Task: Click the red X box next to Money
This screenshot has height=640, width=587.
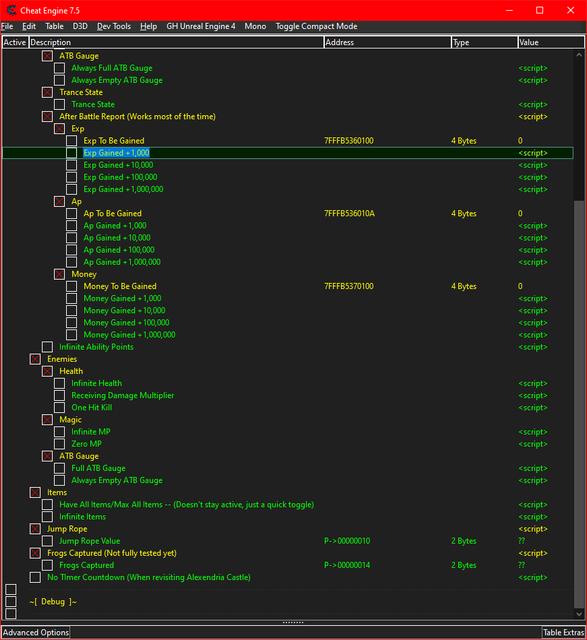Action: click(x=60, y=274)
